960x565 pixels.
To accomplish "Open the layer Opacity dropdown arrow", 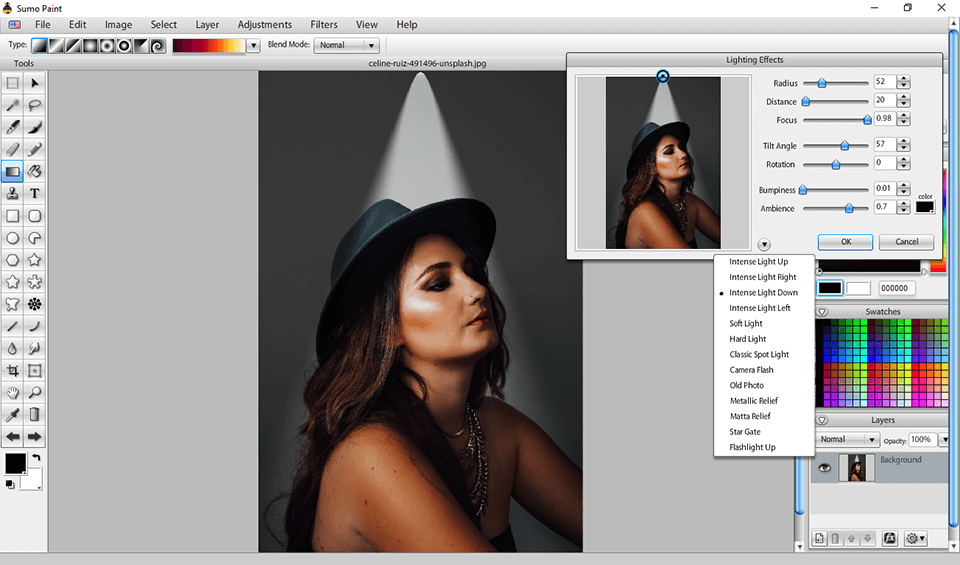I will [x=943, y=440].
